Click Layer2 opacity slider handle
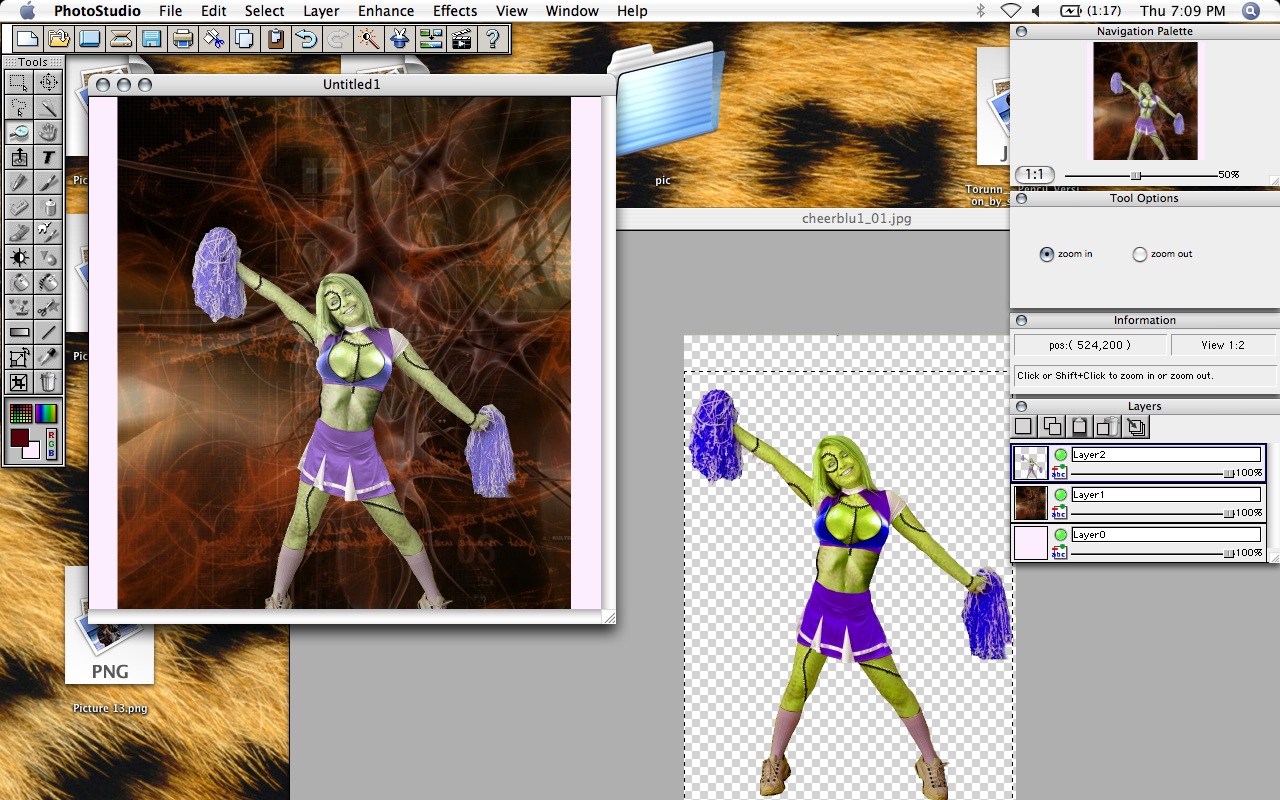The image size is (1280, 800). [x=1229, y=473]
